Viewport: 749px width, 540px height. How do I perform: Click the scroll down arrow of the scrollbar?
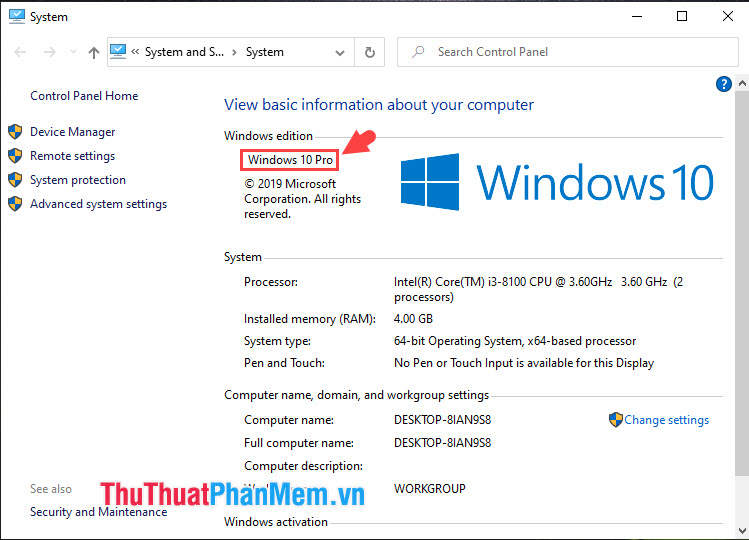click(742, 531)
